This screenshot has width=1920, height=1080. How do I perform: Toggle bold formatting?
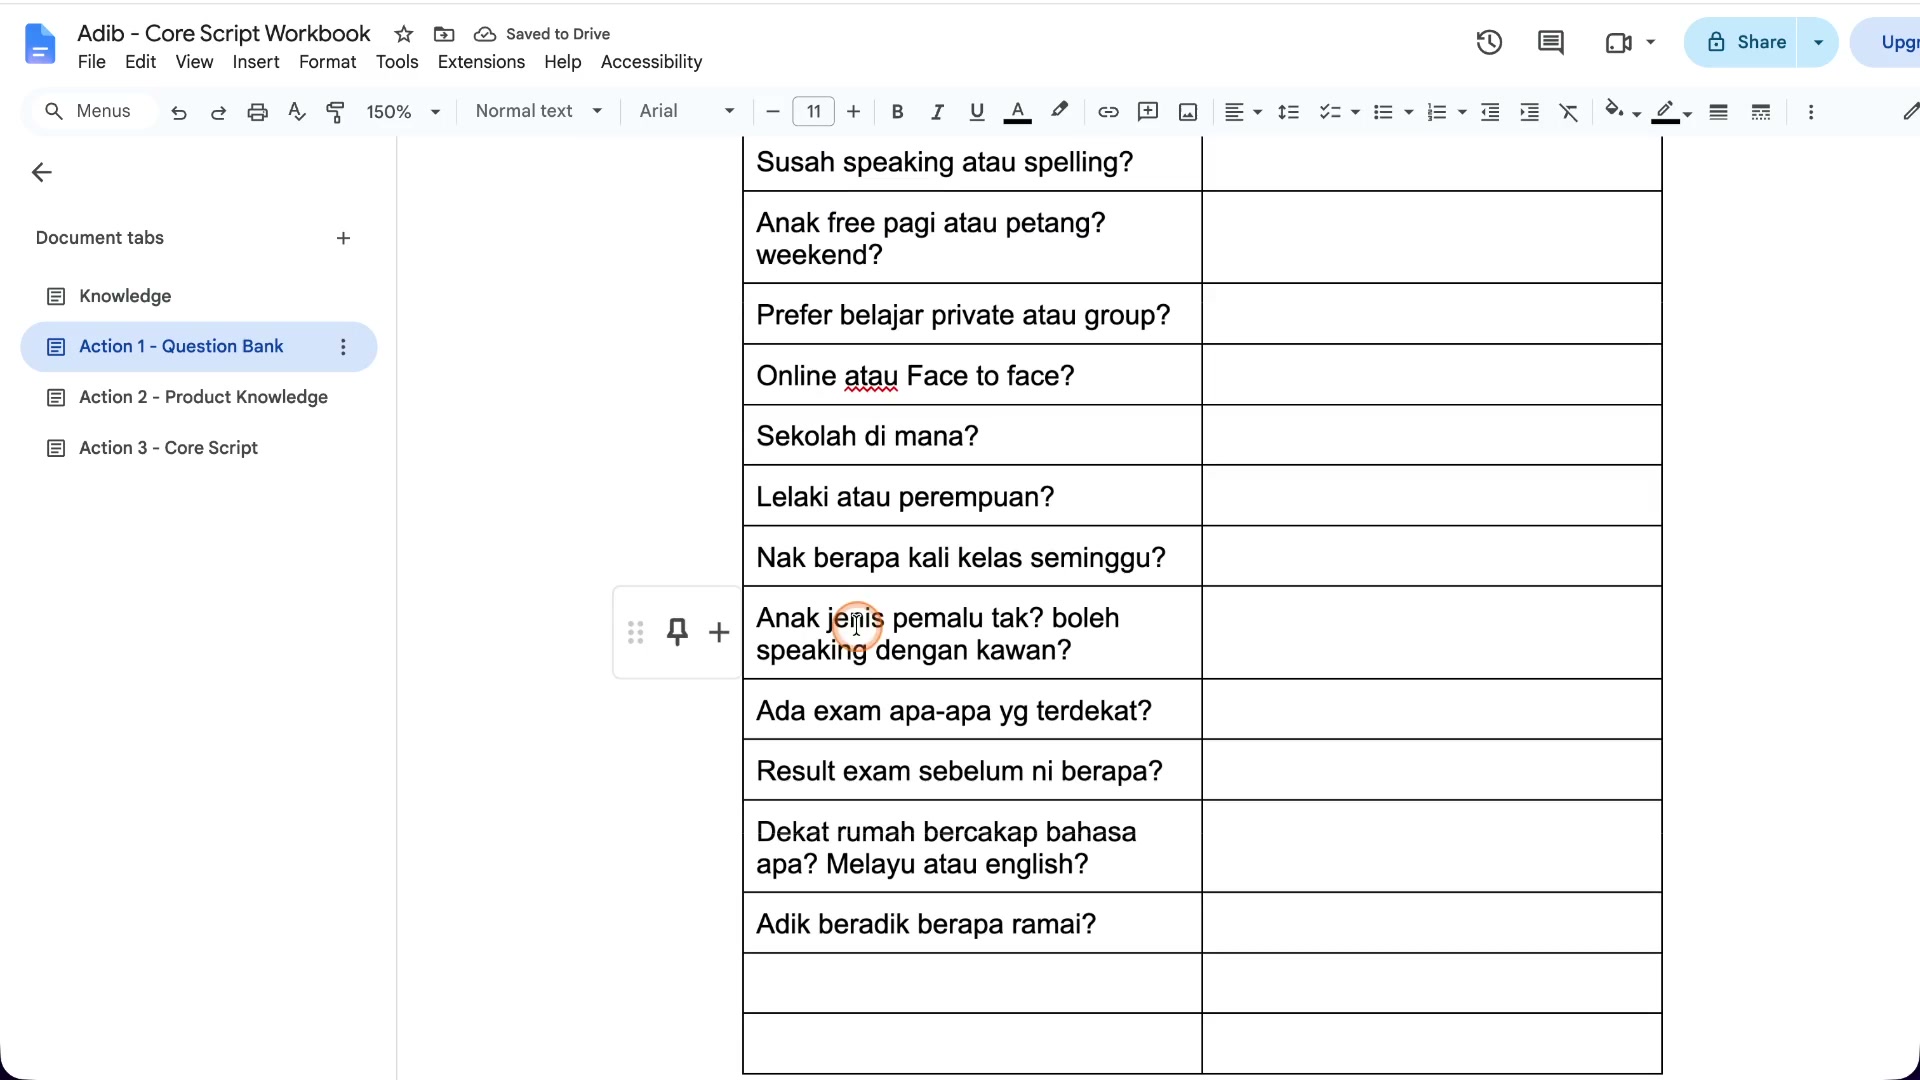(x=897, y=112)
